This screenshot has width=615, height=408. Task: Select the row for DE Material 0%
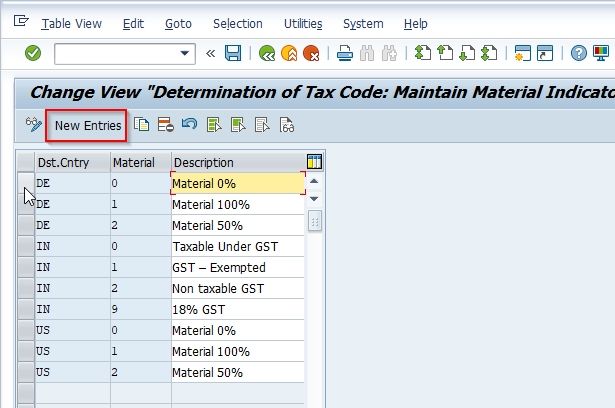pyautogui.click(x=26, y=184)
